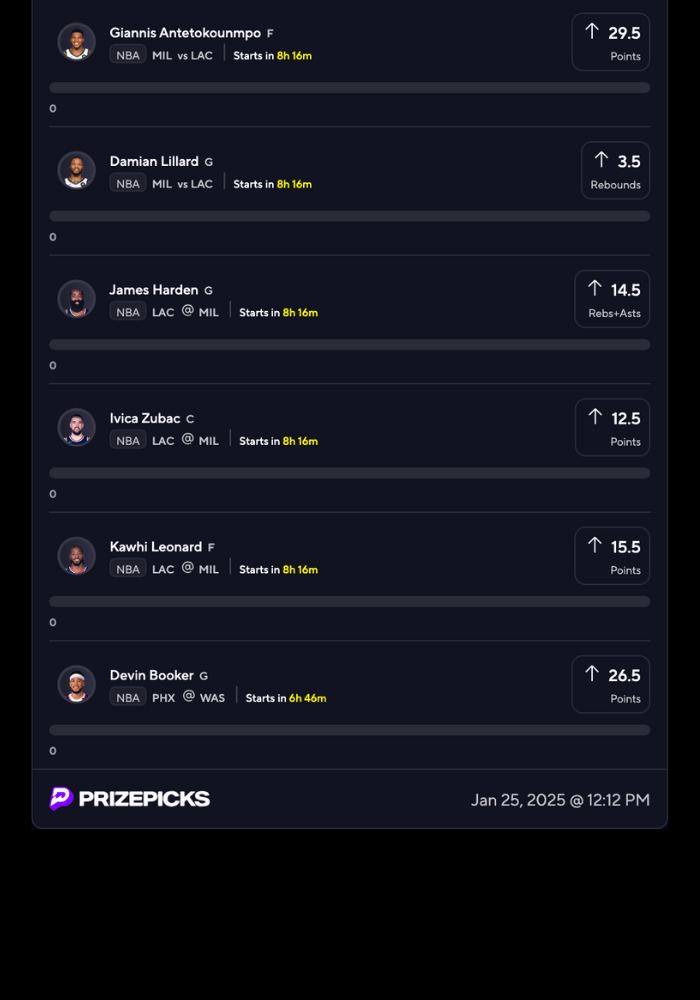Click Devin Booker's progress bar
This screenshot has height=1000, width=700.
(350, 730)
